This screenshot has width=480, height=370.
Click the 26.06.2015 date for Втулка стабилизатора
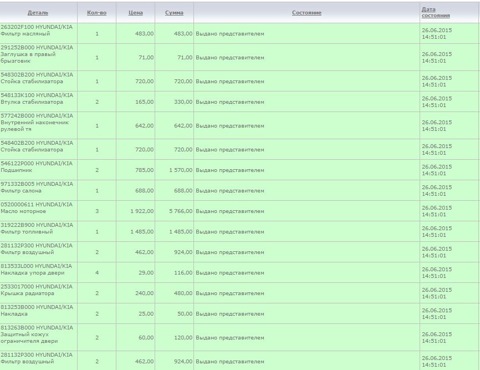coord(437,98)
